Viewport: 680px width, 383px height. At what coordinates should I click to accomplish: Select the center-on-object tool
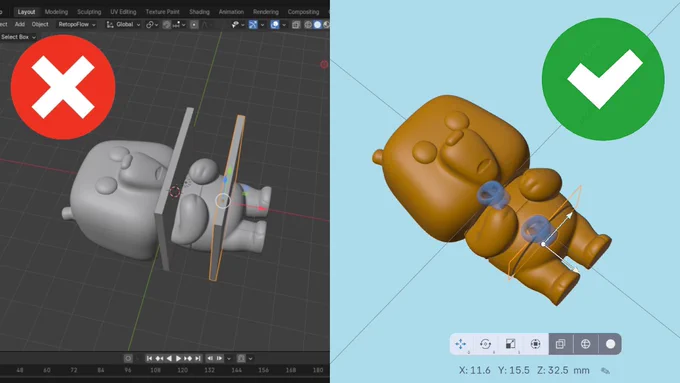coord(536,344)
